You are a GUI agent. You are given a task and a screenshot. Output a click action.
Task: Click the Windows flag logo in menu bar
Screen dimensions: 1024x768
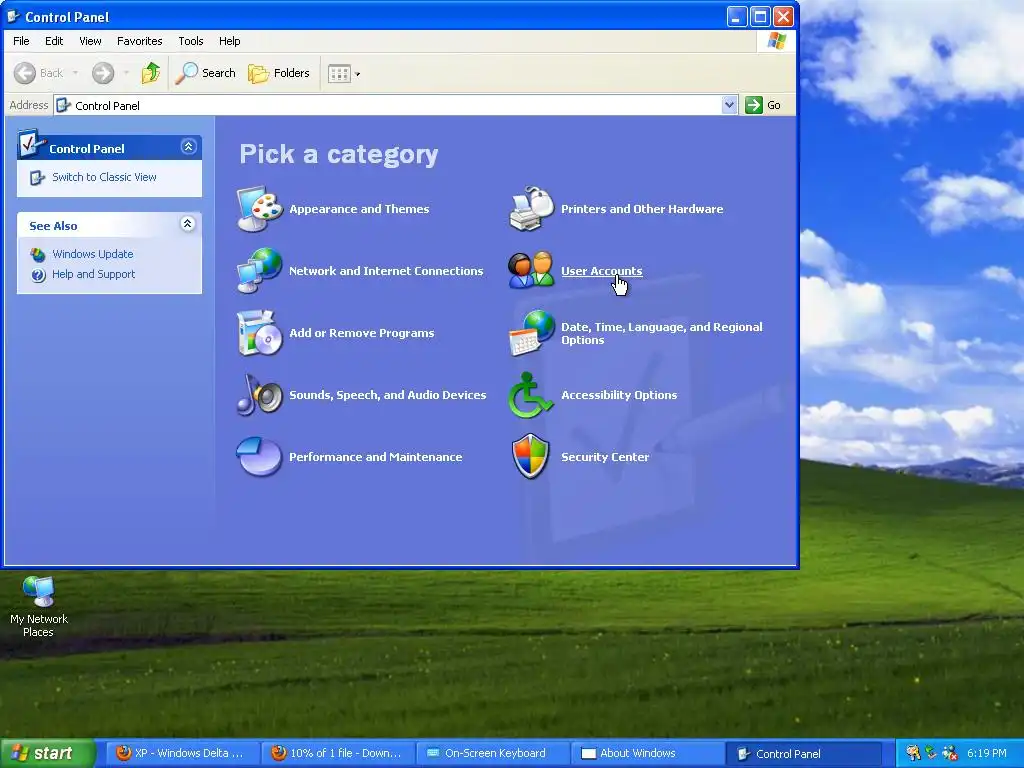[x=776, y=40]
